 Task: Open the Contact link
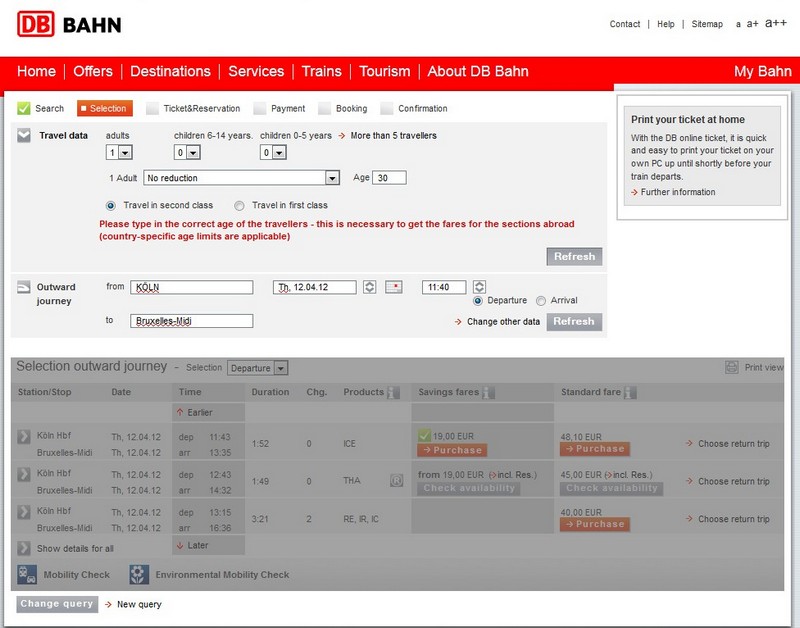[624, 24]
